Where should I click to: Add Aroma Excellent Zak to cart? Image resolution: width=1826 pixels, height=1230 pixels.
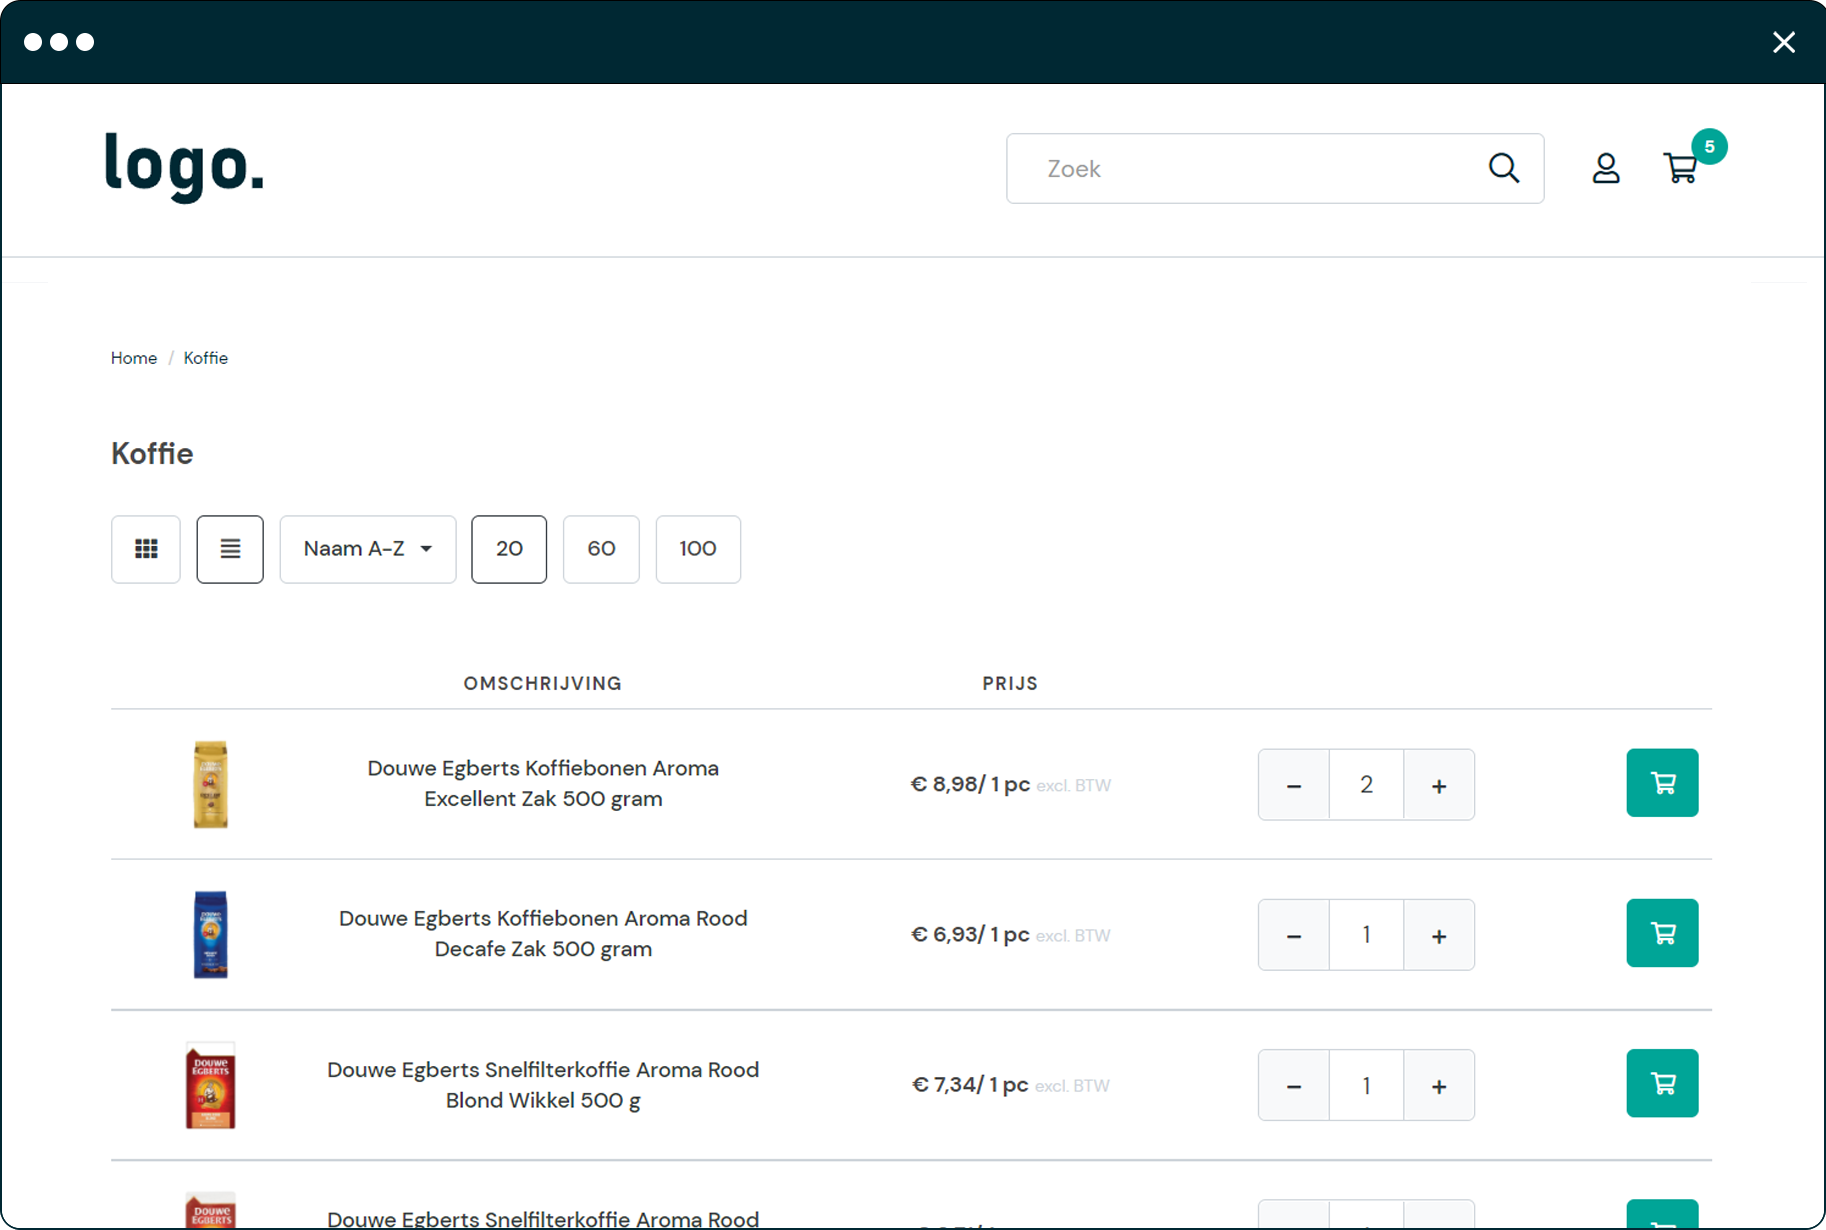coord(1663,783)
